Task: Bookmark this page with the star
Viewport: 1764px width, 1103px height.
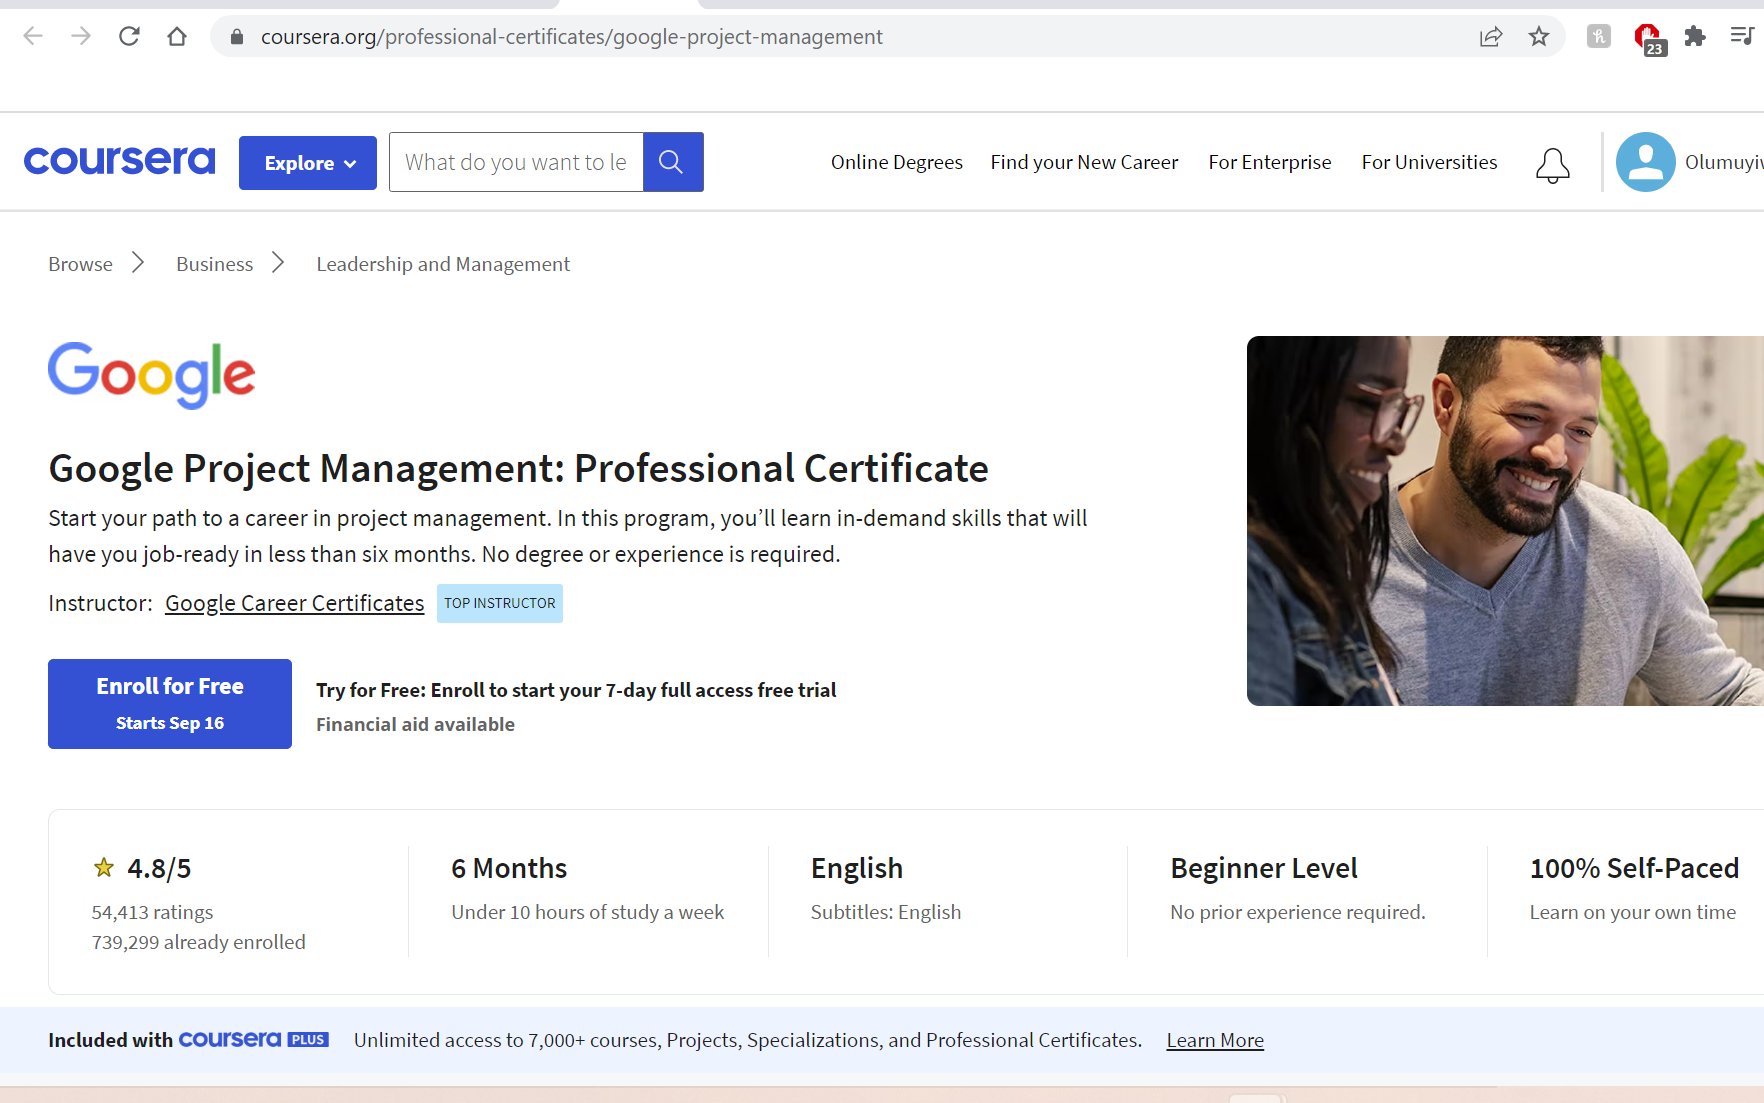Action: 1539,37
